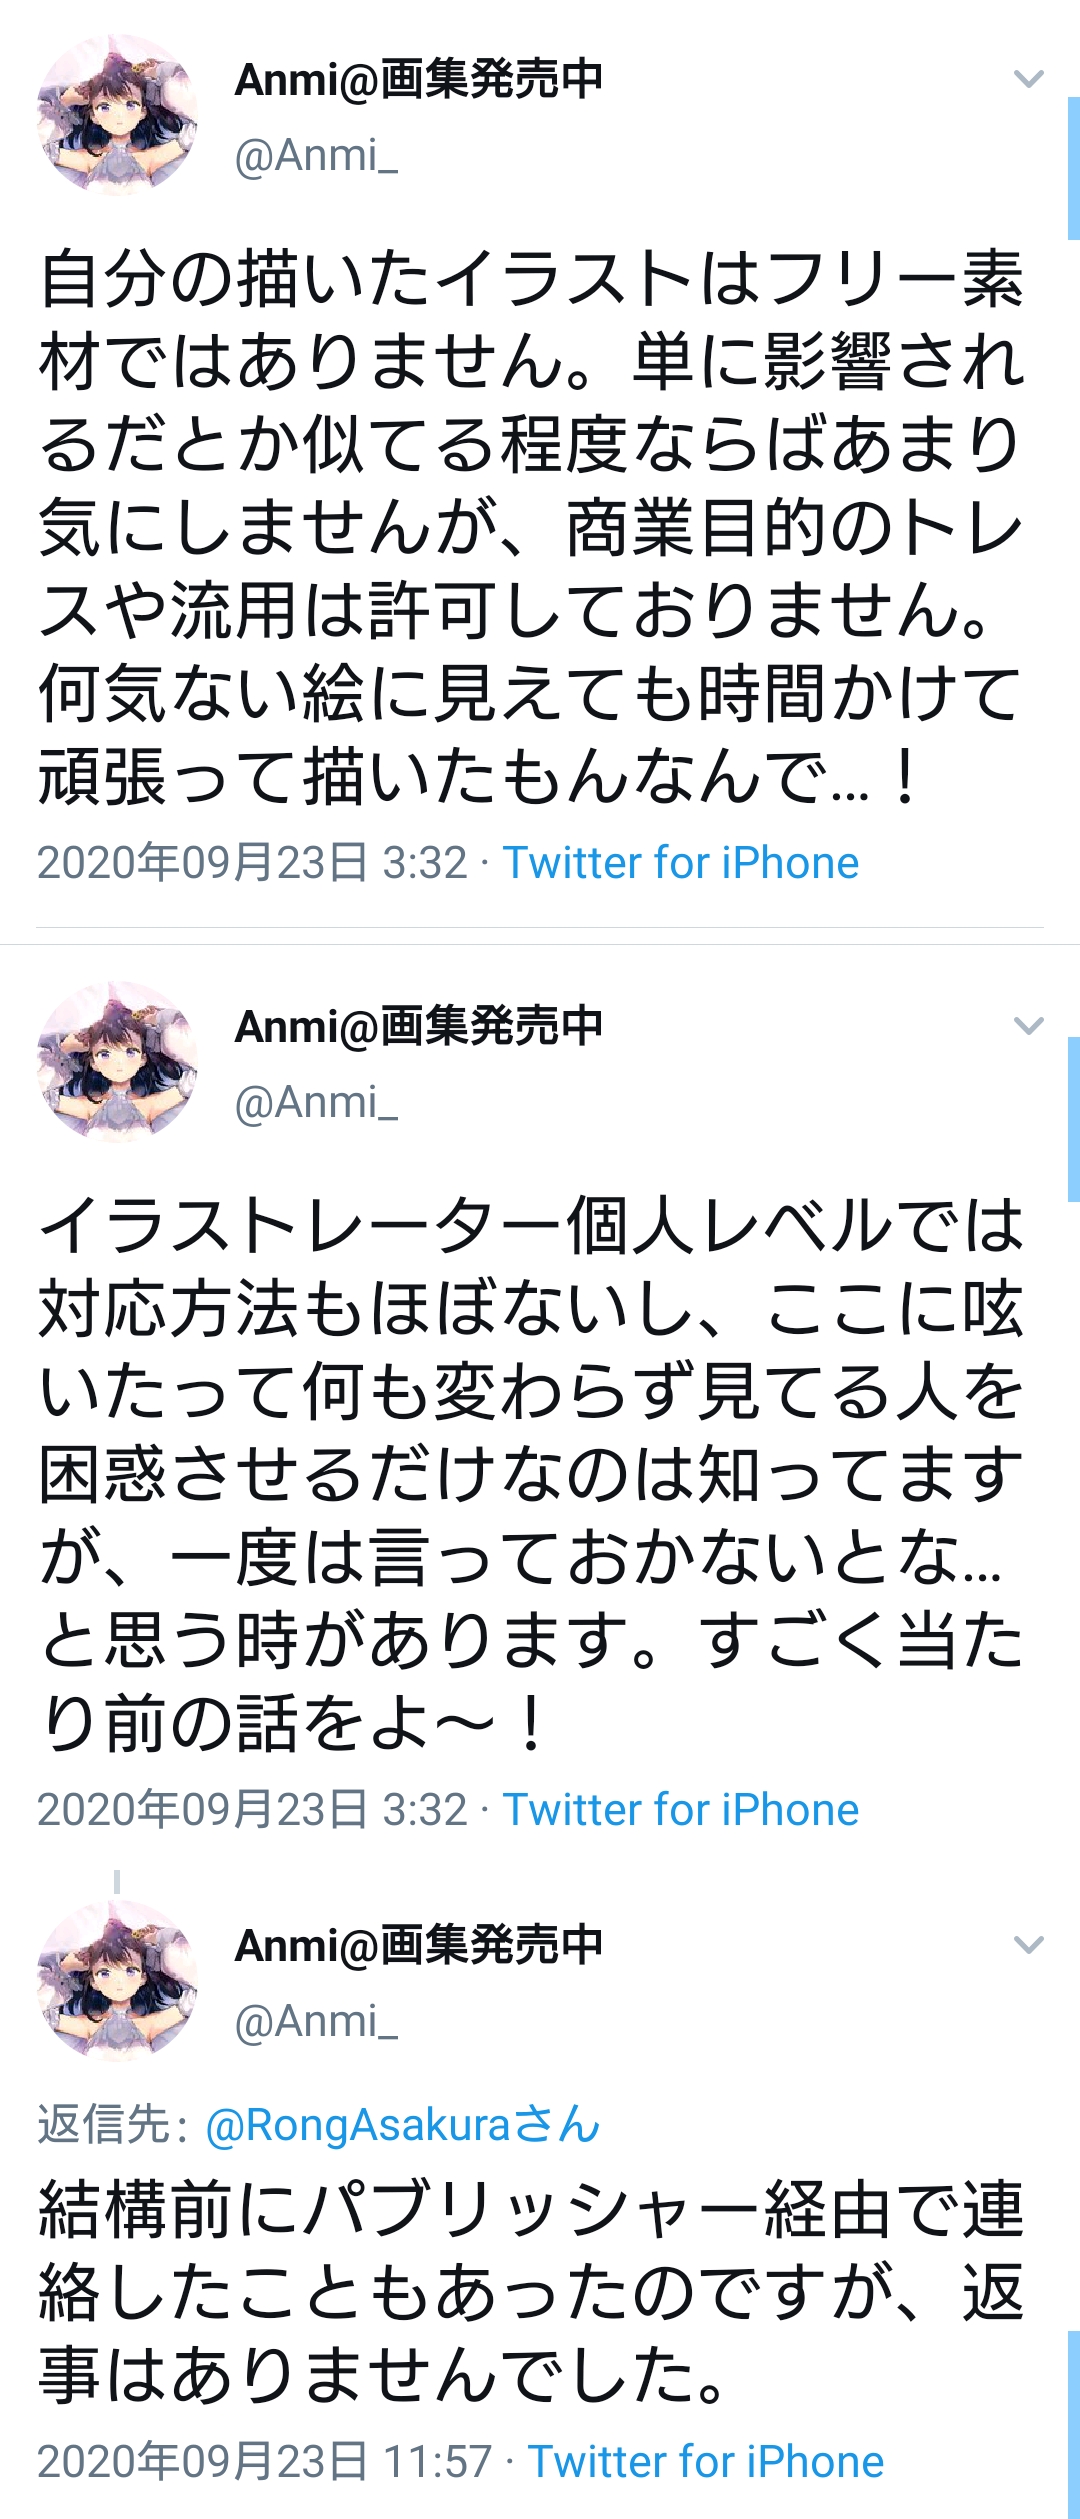Open "Twitter for iPhone" link under first tweet
Viewport: 1080px width, 2519px height.
(x=680, y=862)
